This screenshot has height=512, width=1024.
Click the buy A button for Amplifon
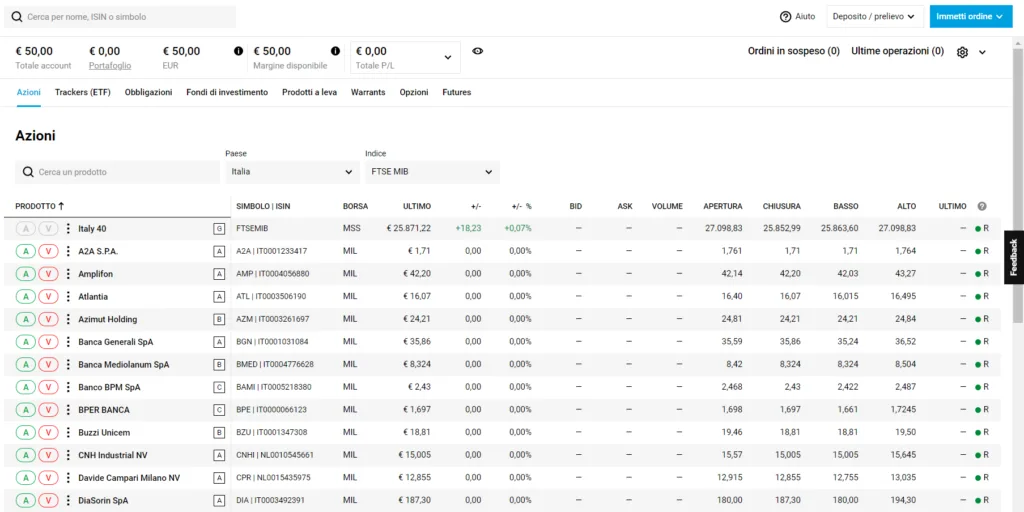(x=25, y=274)
